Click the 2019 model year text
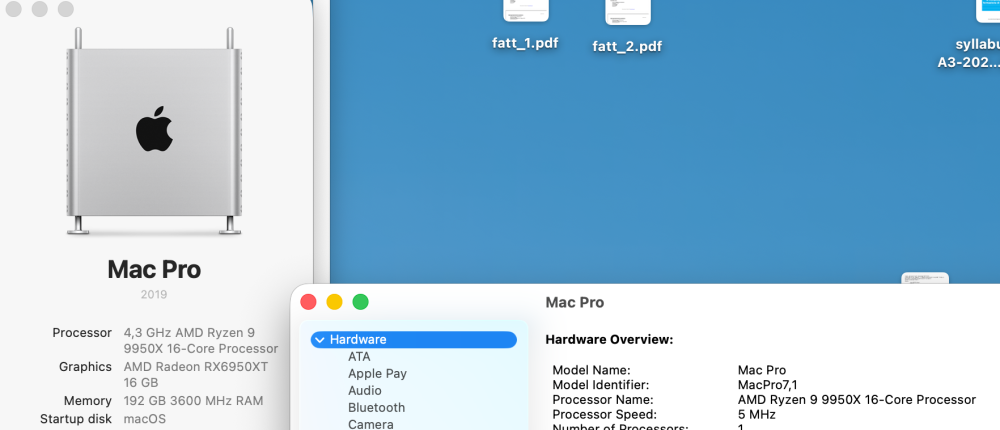 [154, 294]
